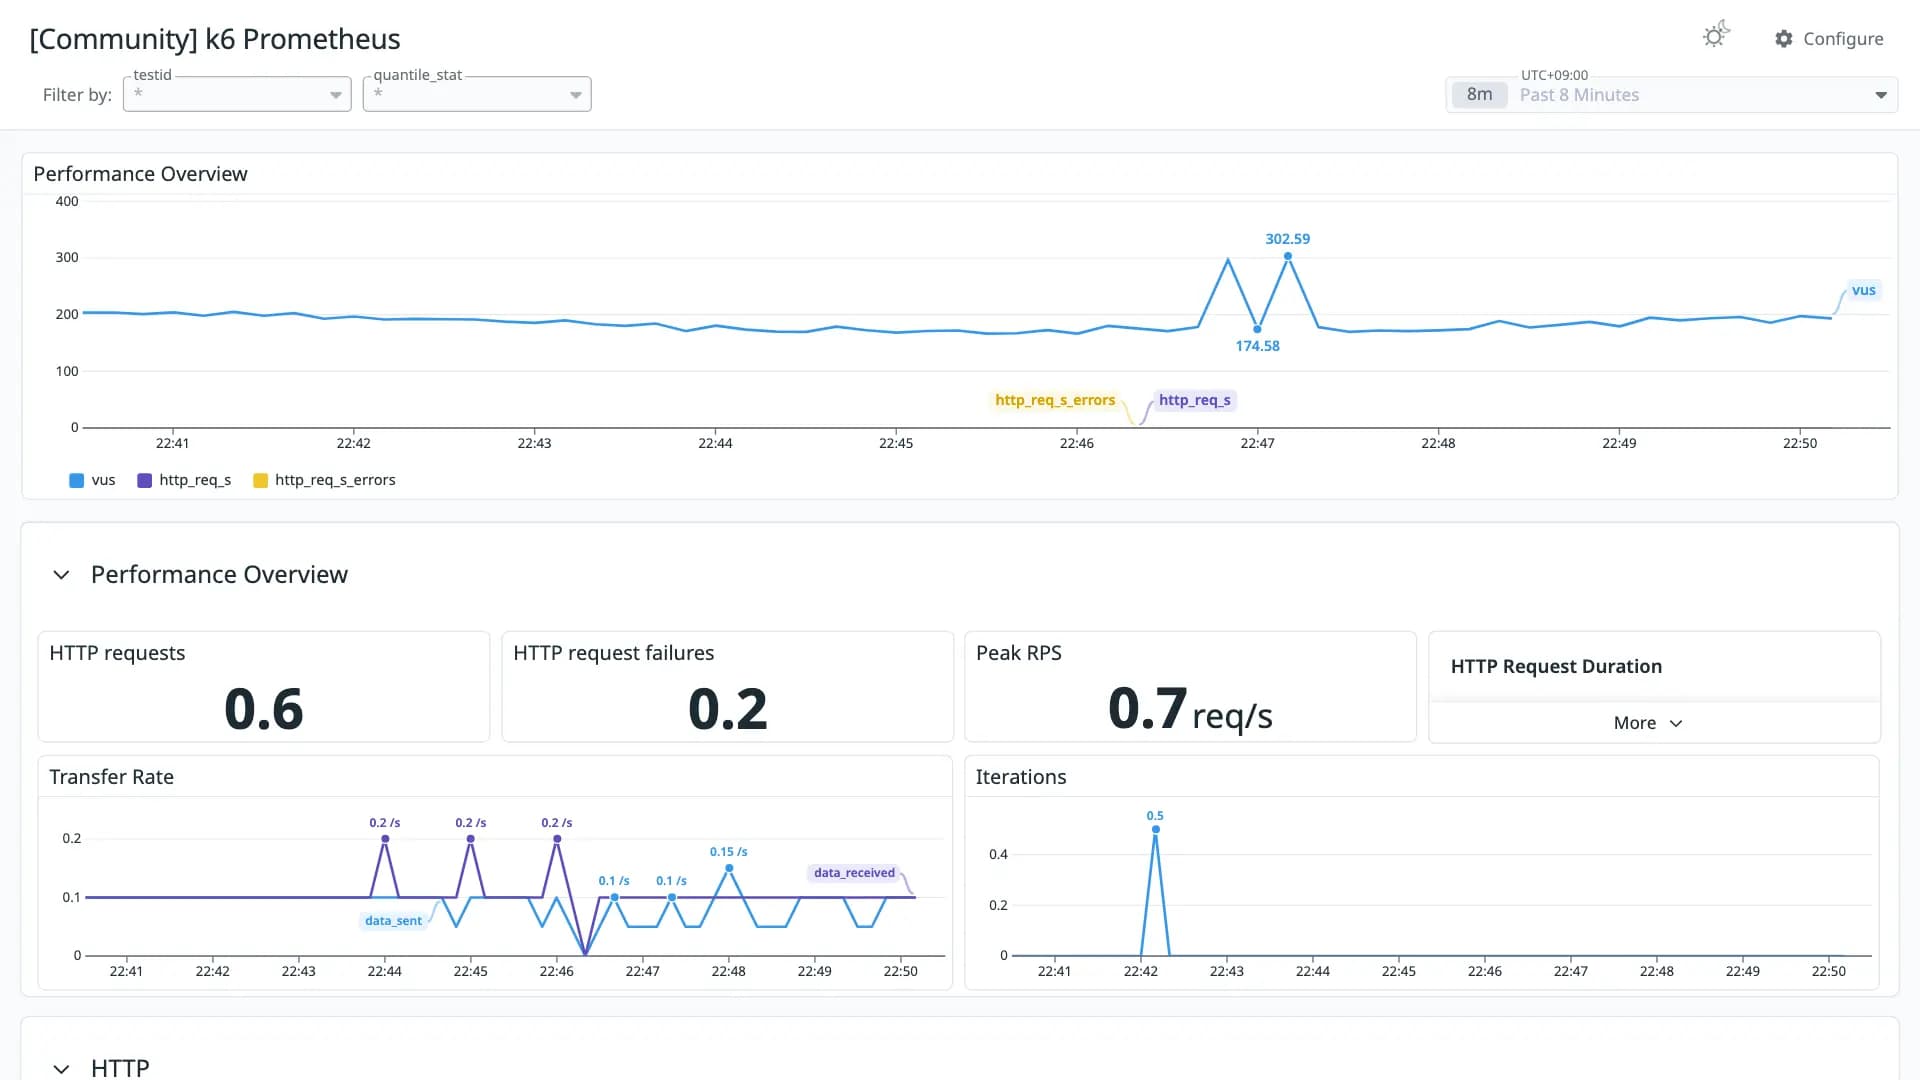Collapse the Performance Overview group section
The width and height of the screenshot is (1920, 1080).
coord(61,575)
